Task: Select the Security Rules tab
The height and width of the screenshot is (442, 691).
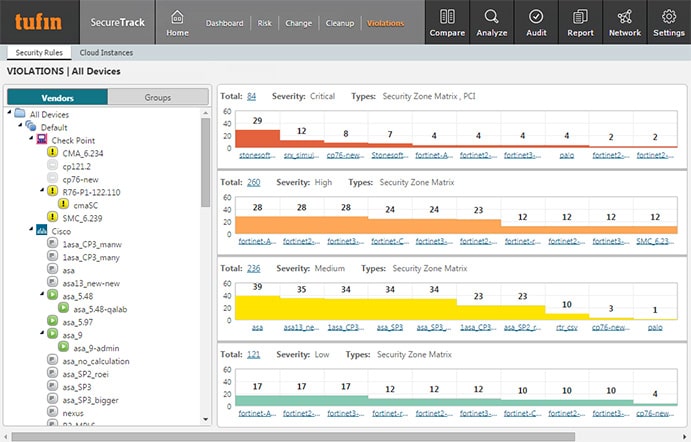Action: pyautogui.click(x=39, y=52)
